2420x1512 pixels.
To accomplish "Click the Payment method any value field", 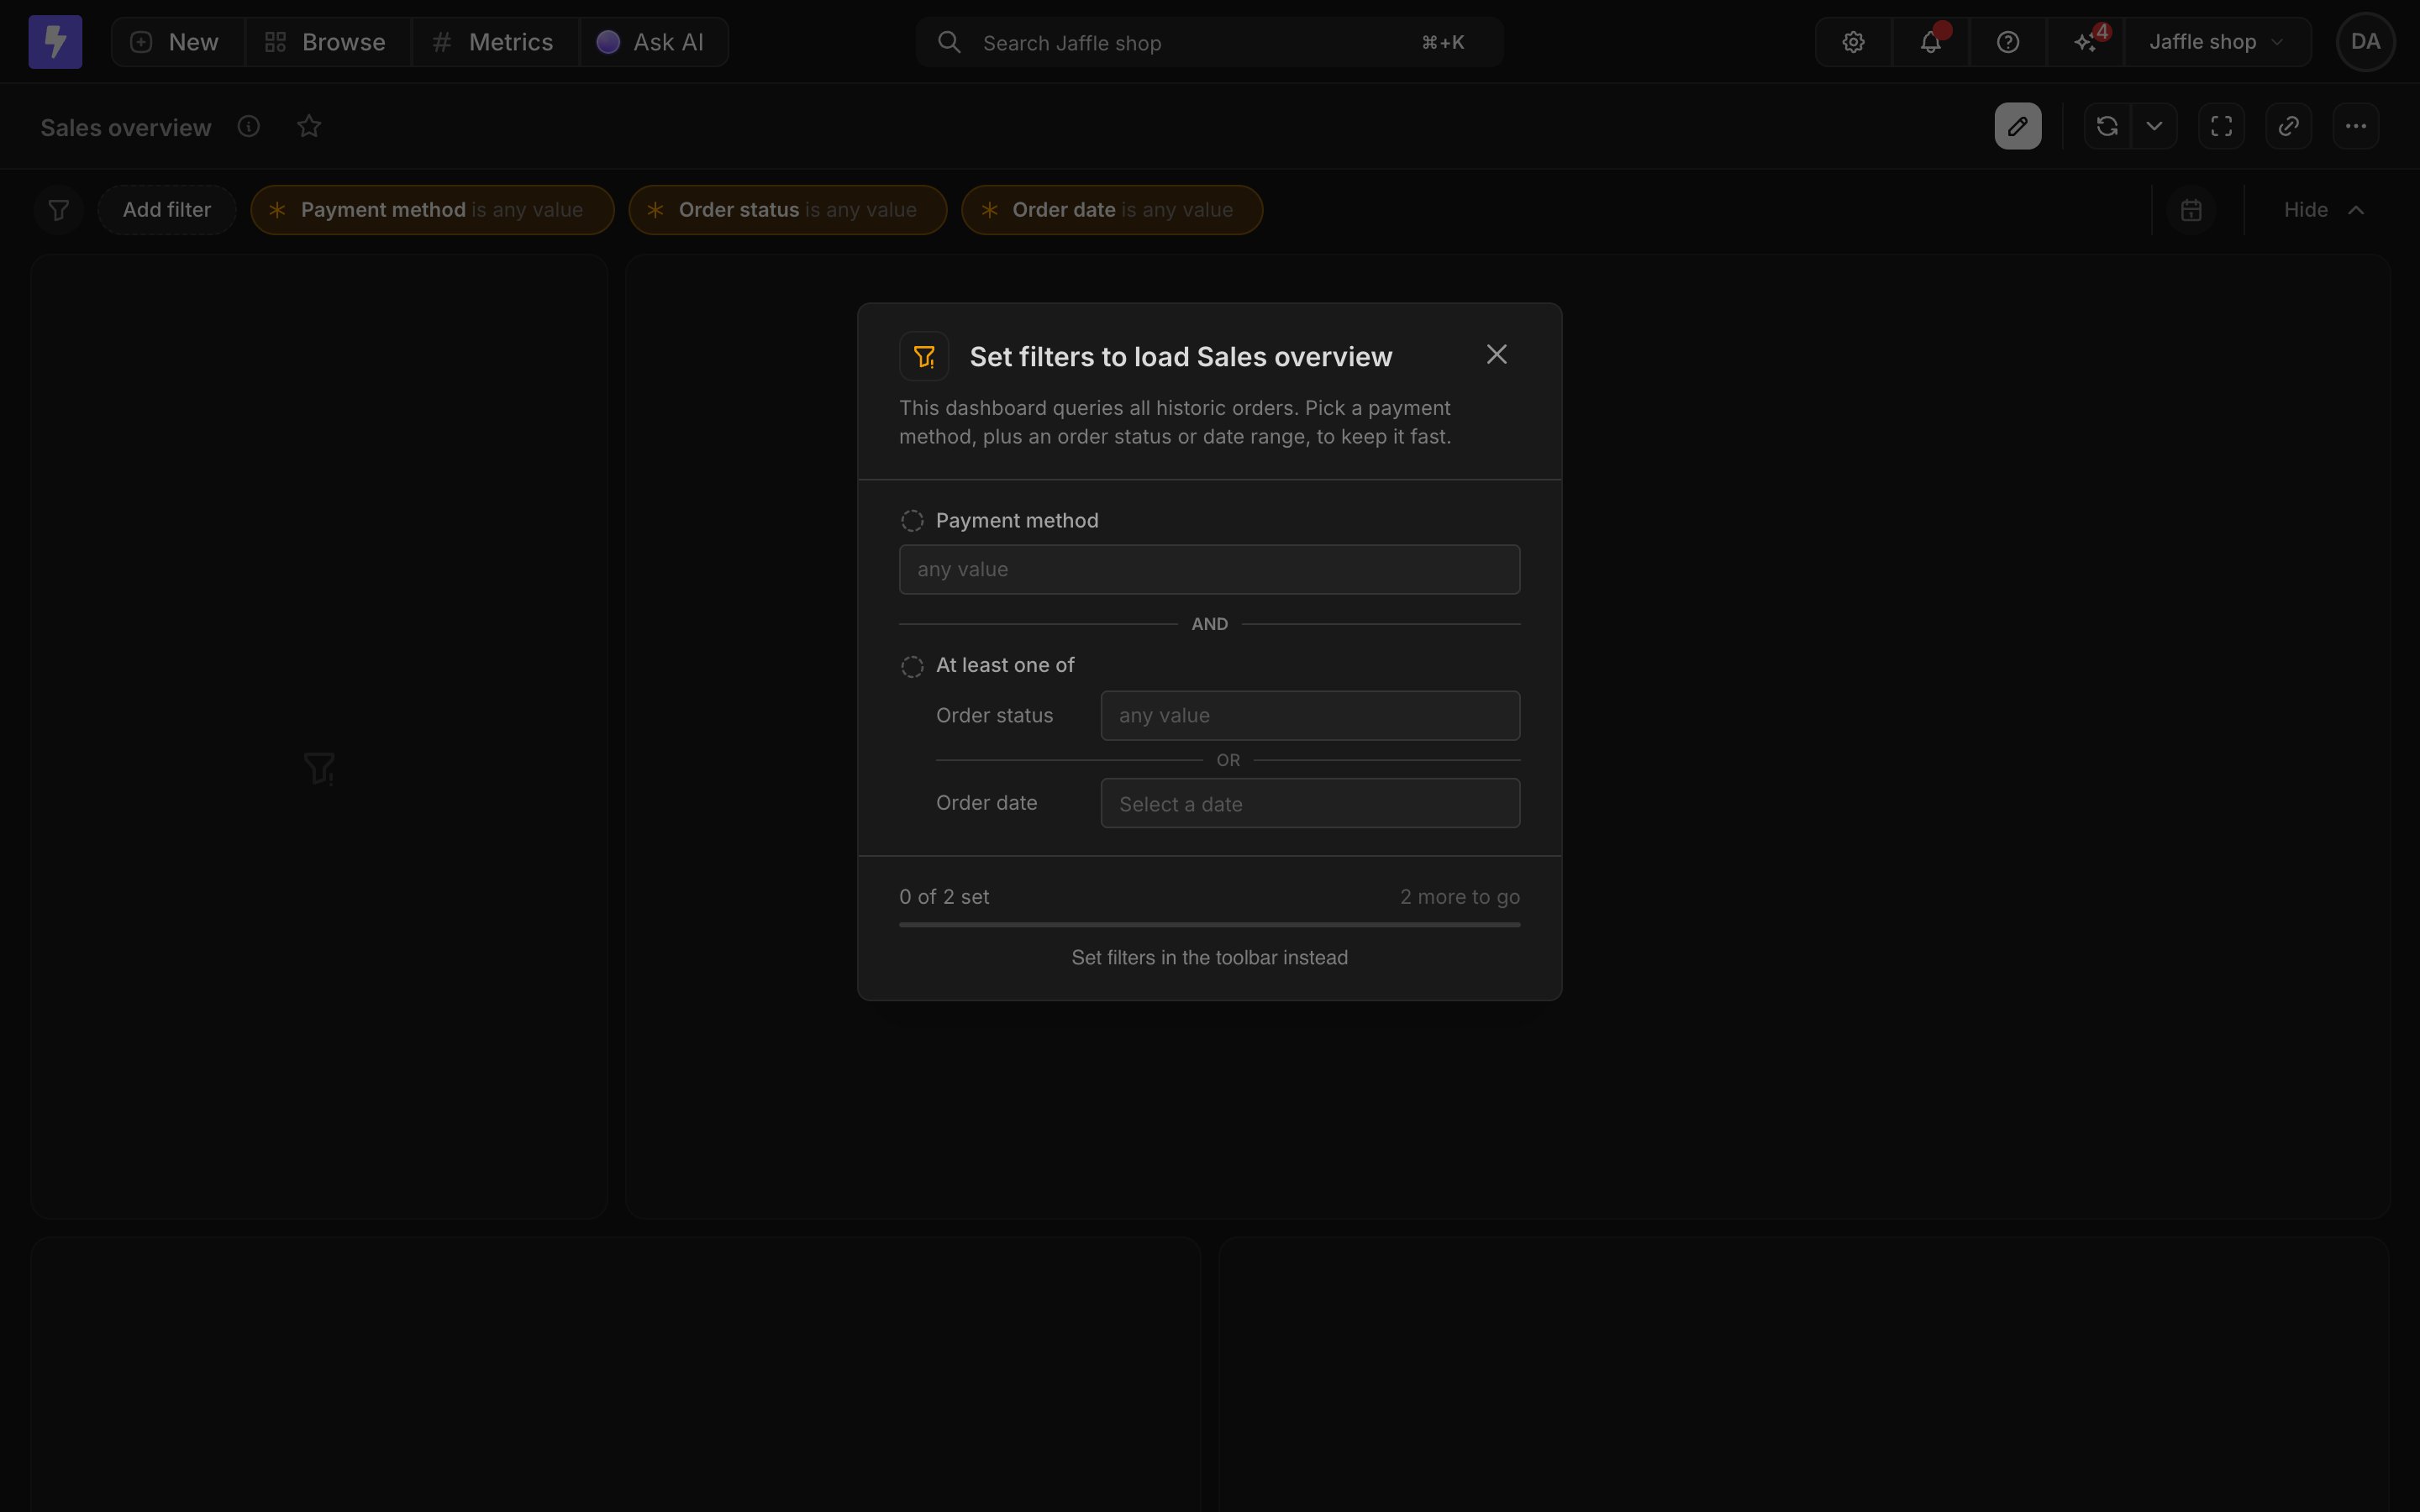I will pyautogui.click(x=1209, y=569).
